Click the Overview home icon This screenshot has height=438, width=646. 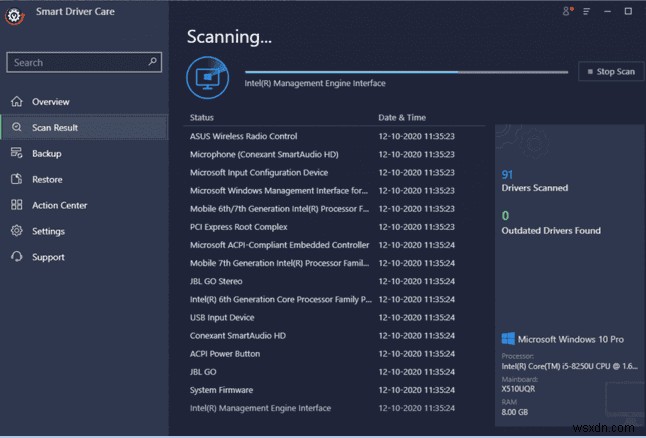pos(16,102)
